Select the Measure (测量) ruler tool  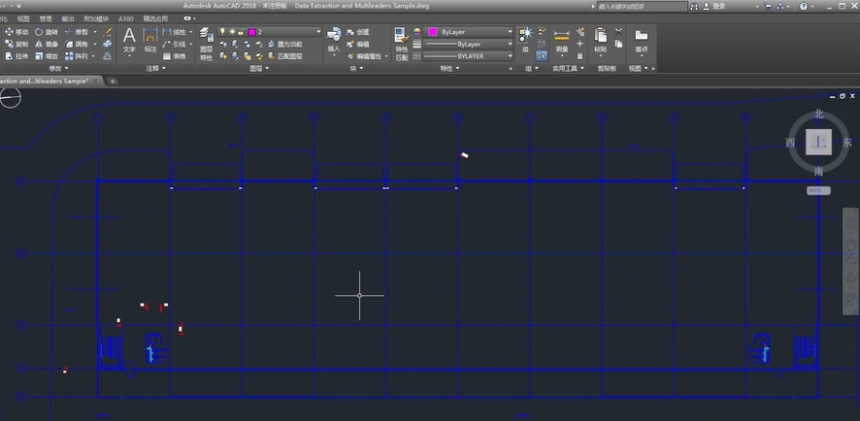562,41
